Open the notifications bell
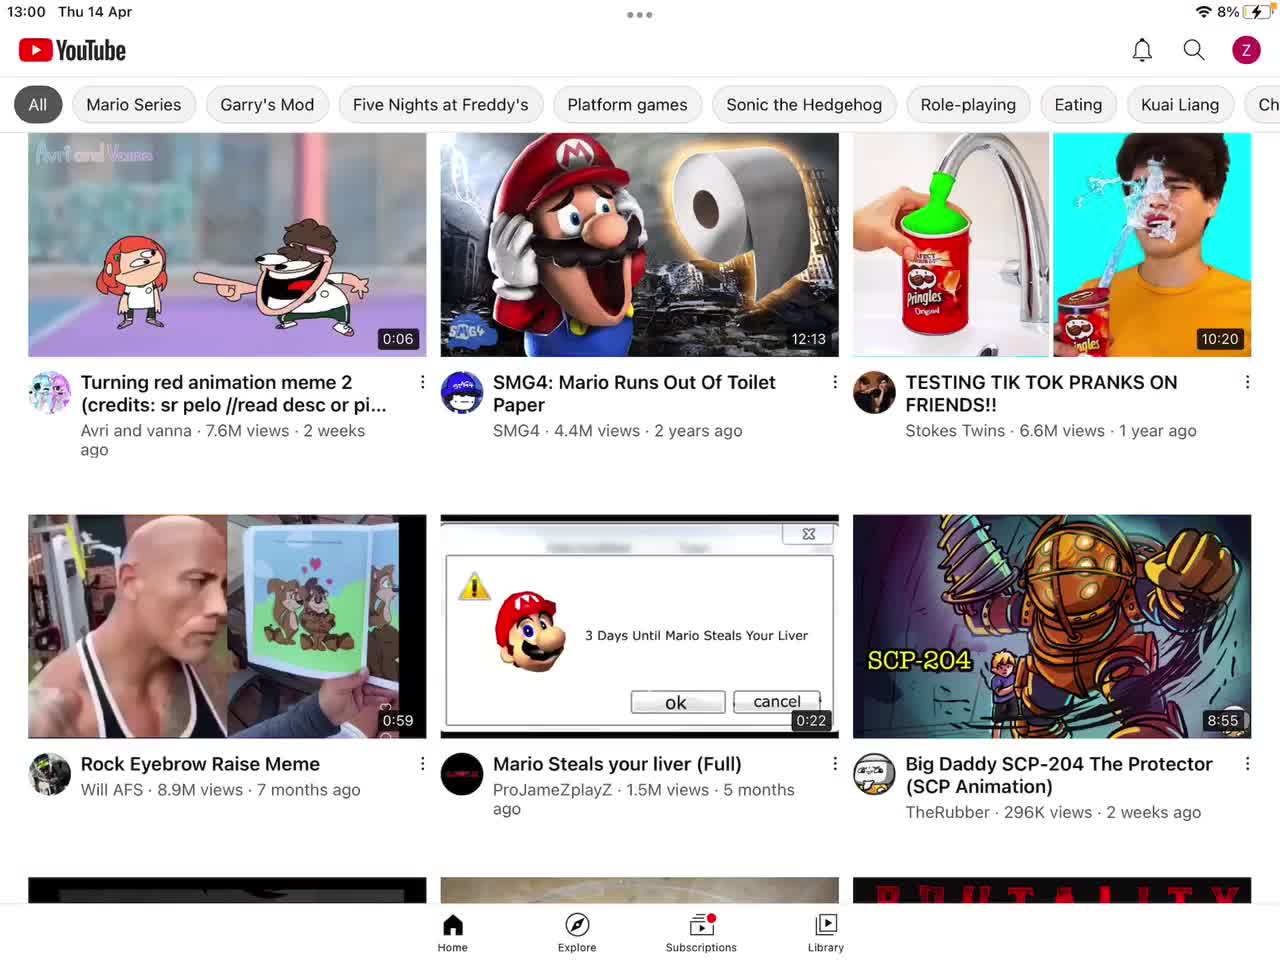This screenshot has width=1280, height=960. [1142, 50]
